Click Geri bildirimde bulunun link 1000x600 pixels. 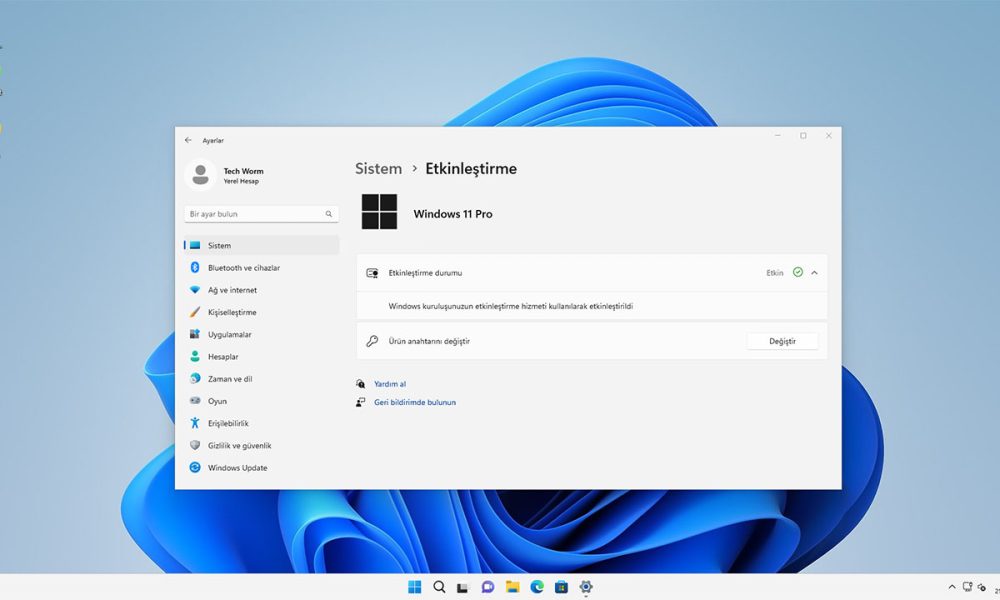(414, 402)
